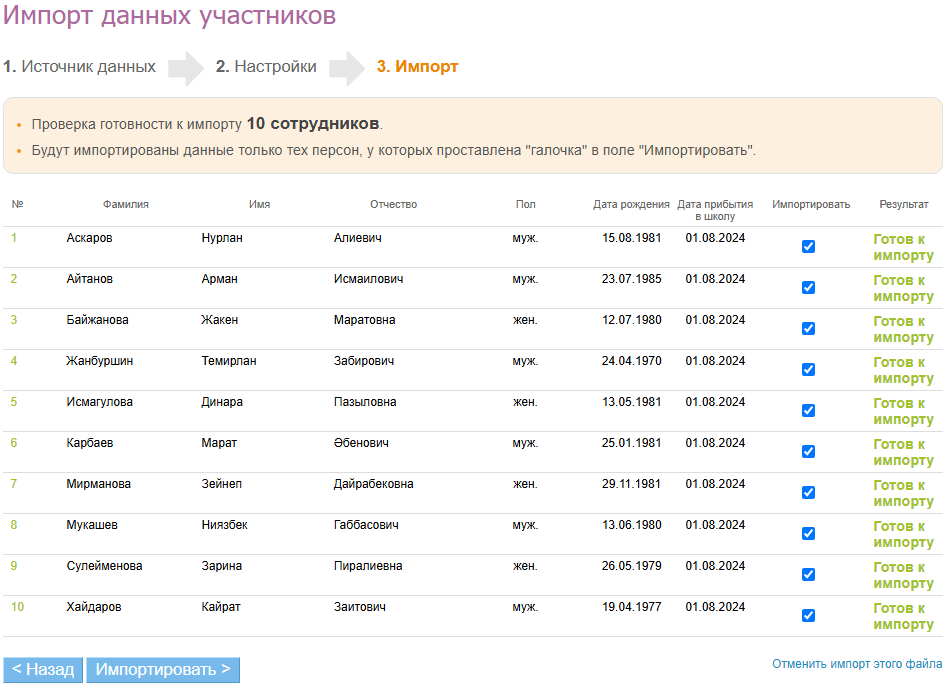
Task: Uncheck import checkbox for Карбаев Марат
Action: (808, 452)
